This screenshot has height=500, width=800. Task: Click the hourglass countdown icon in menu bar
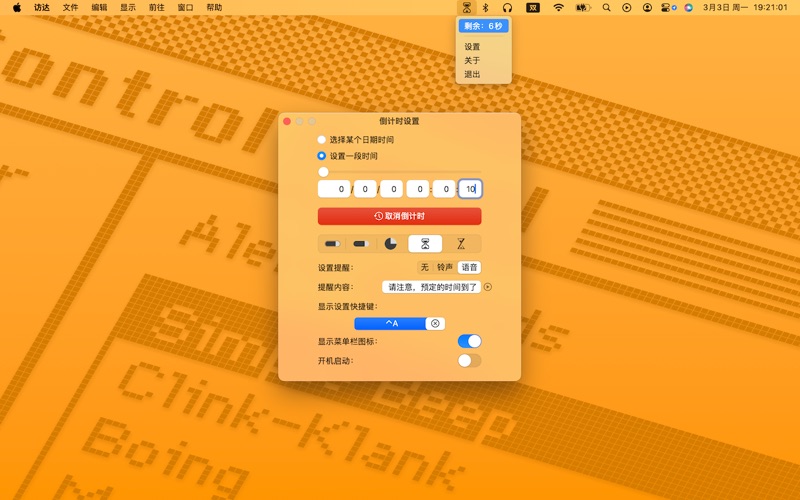466,7
